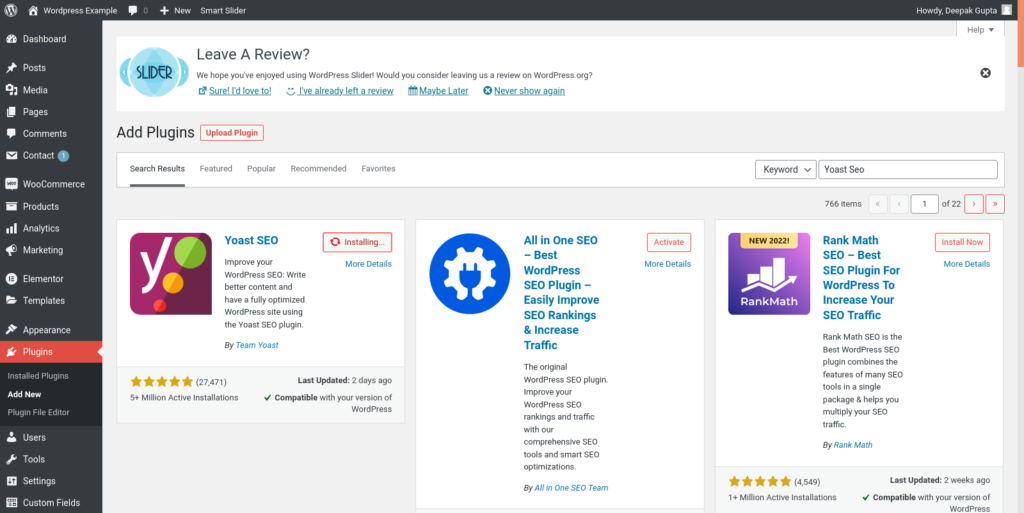Image resolution: width=1024 pixels, height=513 pixels.
Task: Click the WordPress logo in admin bar
Action: click(11, 10)
